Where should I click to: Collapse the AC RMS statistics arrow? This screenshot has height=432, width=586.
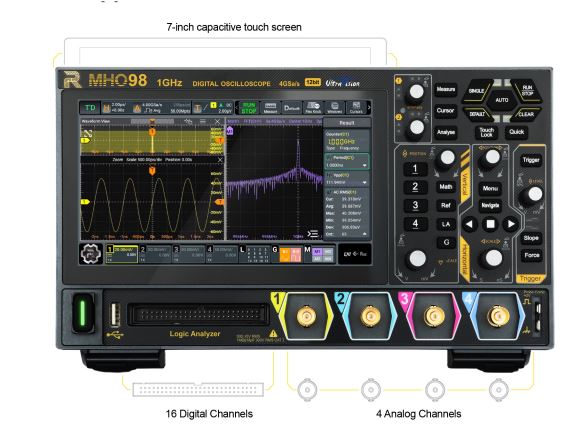click(x=364, y=234)
